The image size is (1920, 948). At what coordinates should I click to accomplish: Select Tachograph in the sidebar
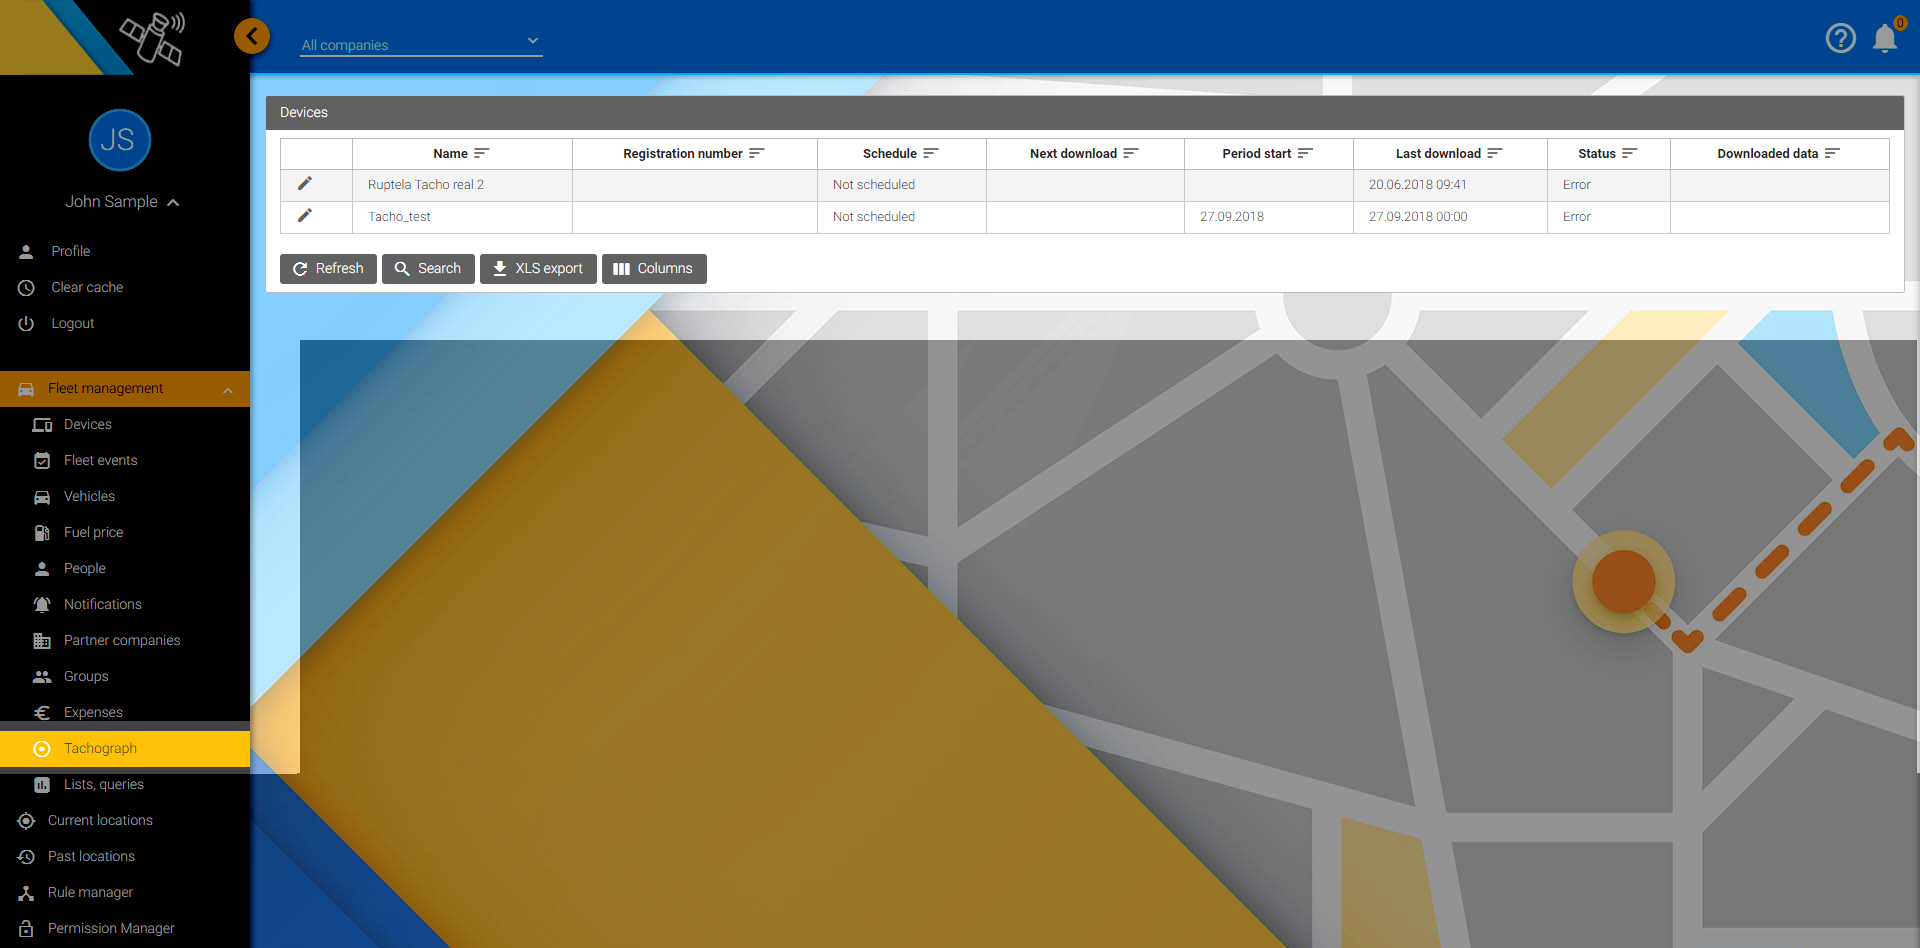point(100,748)
